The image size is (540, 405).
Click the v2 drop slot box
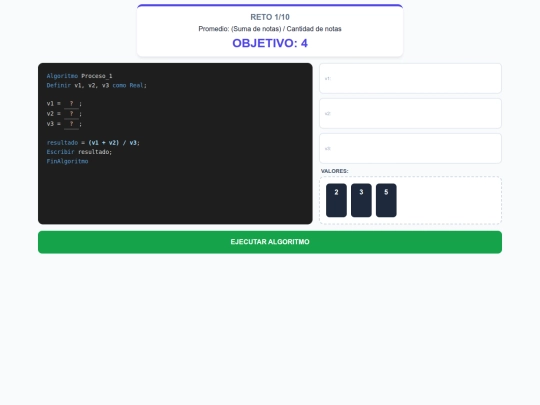pos(410,114)
